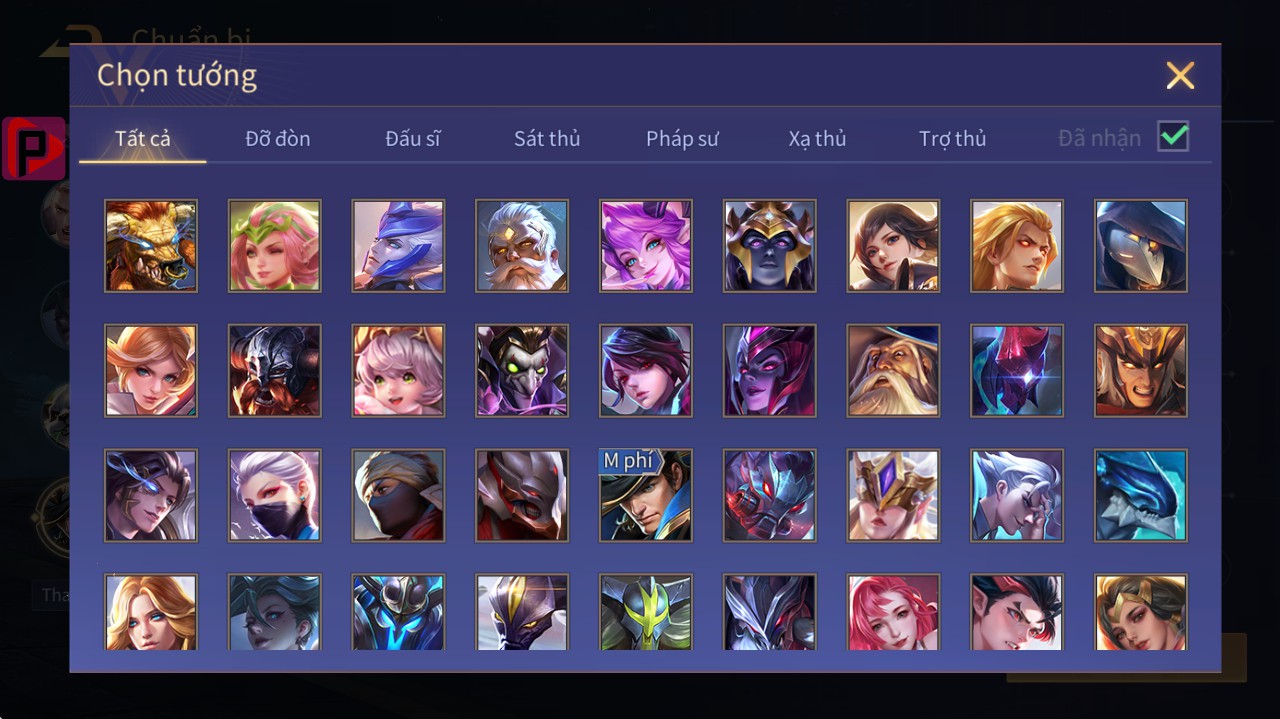Close the Chọn tướng dialog

tap(1180, 75)
